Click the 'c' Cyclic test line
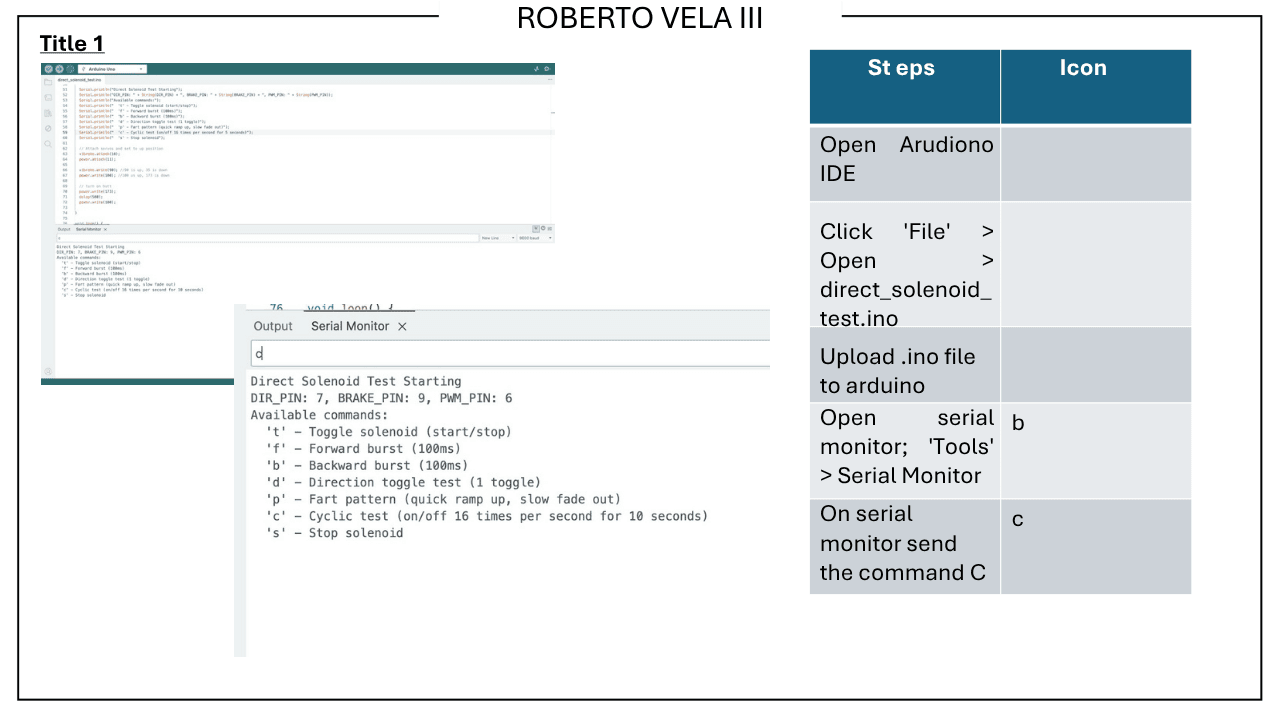 click(x=487, y=516)
